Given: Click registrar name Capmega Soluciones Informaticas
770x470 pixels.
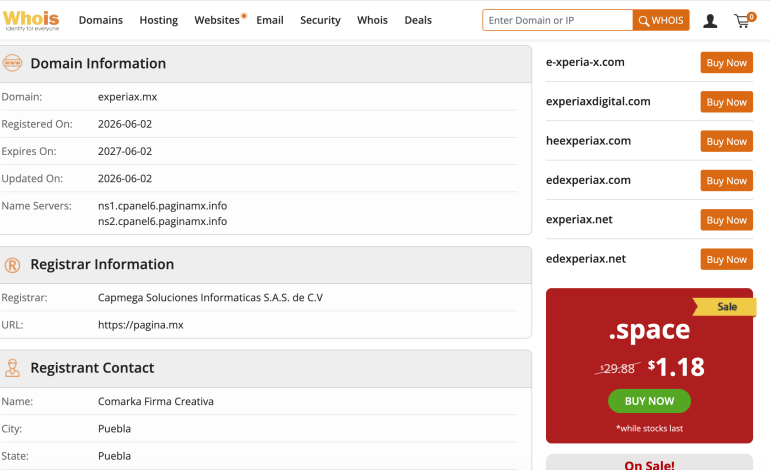Looking at the screenshot, I should tap(210, 298).
